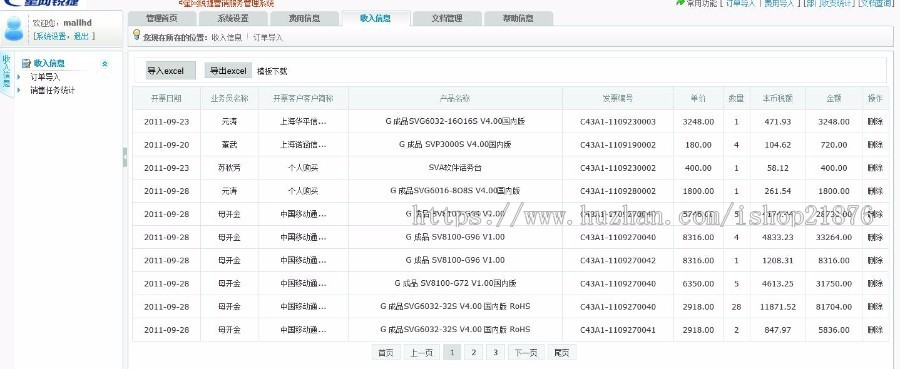
Task: Collapse the left sidebar using the splitter handle
Action: pos(125,157)
